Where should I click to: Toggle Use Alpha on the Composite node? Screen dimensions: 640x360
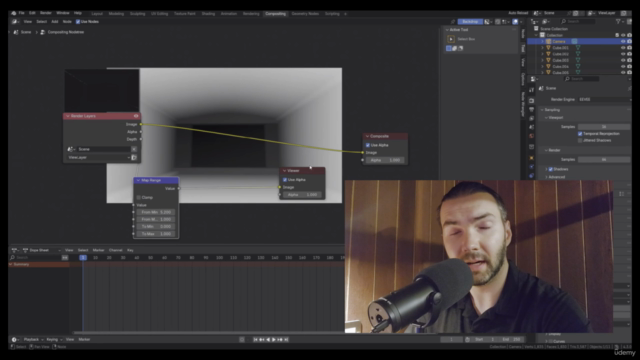pos(368,145)
